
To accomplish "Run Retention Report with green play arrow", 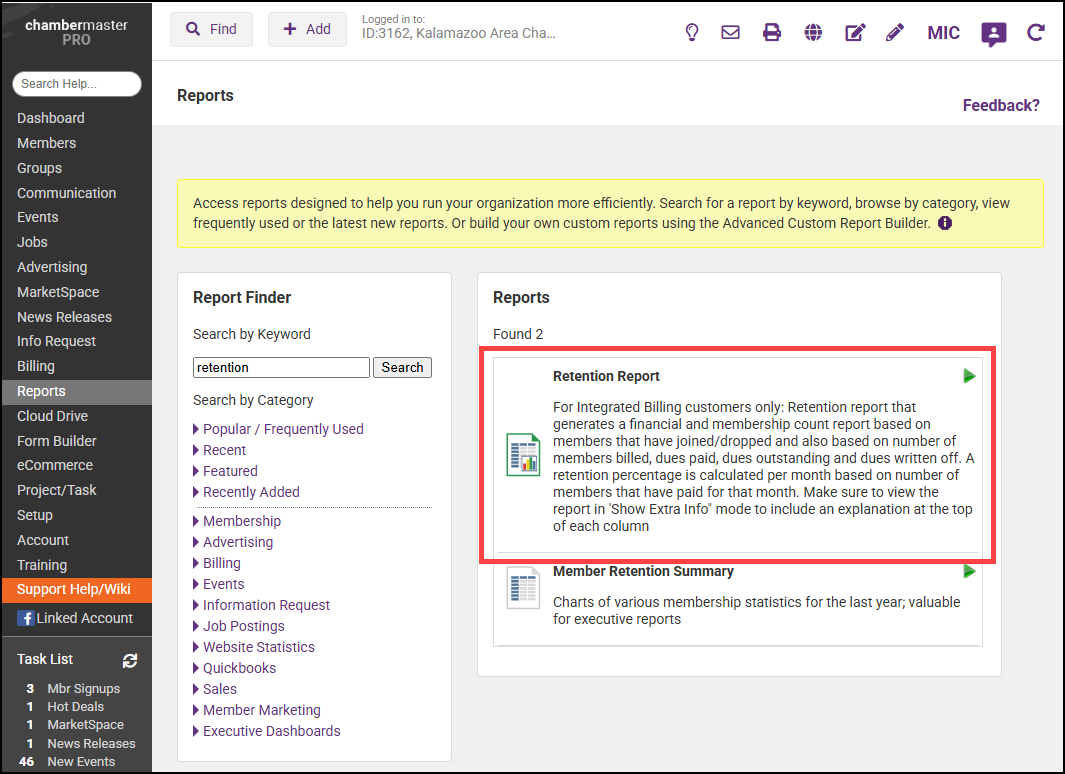I will pos(969,376).
